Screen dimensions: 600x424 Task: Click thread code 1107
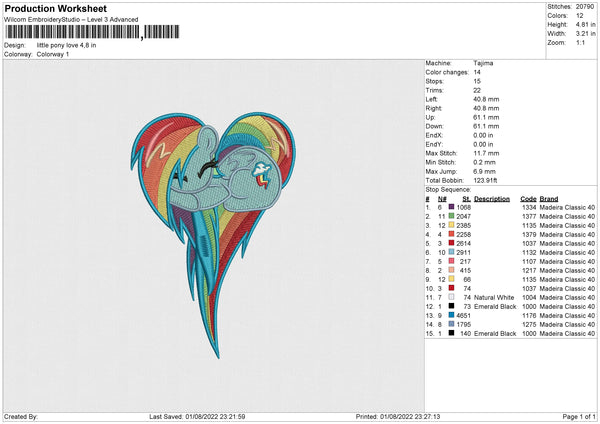coord(529,261)
